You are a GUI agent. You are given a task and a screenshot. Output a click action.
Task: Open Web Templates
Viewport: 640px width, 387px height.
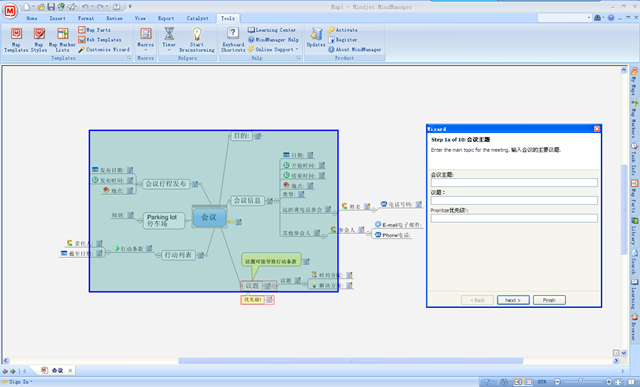[x=100, y=40]
